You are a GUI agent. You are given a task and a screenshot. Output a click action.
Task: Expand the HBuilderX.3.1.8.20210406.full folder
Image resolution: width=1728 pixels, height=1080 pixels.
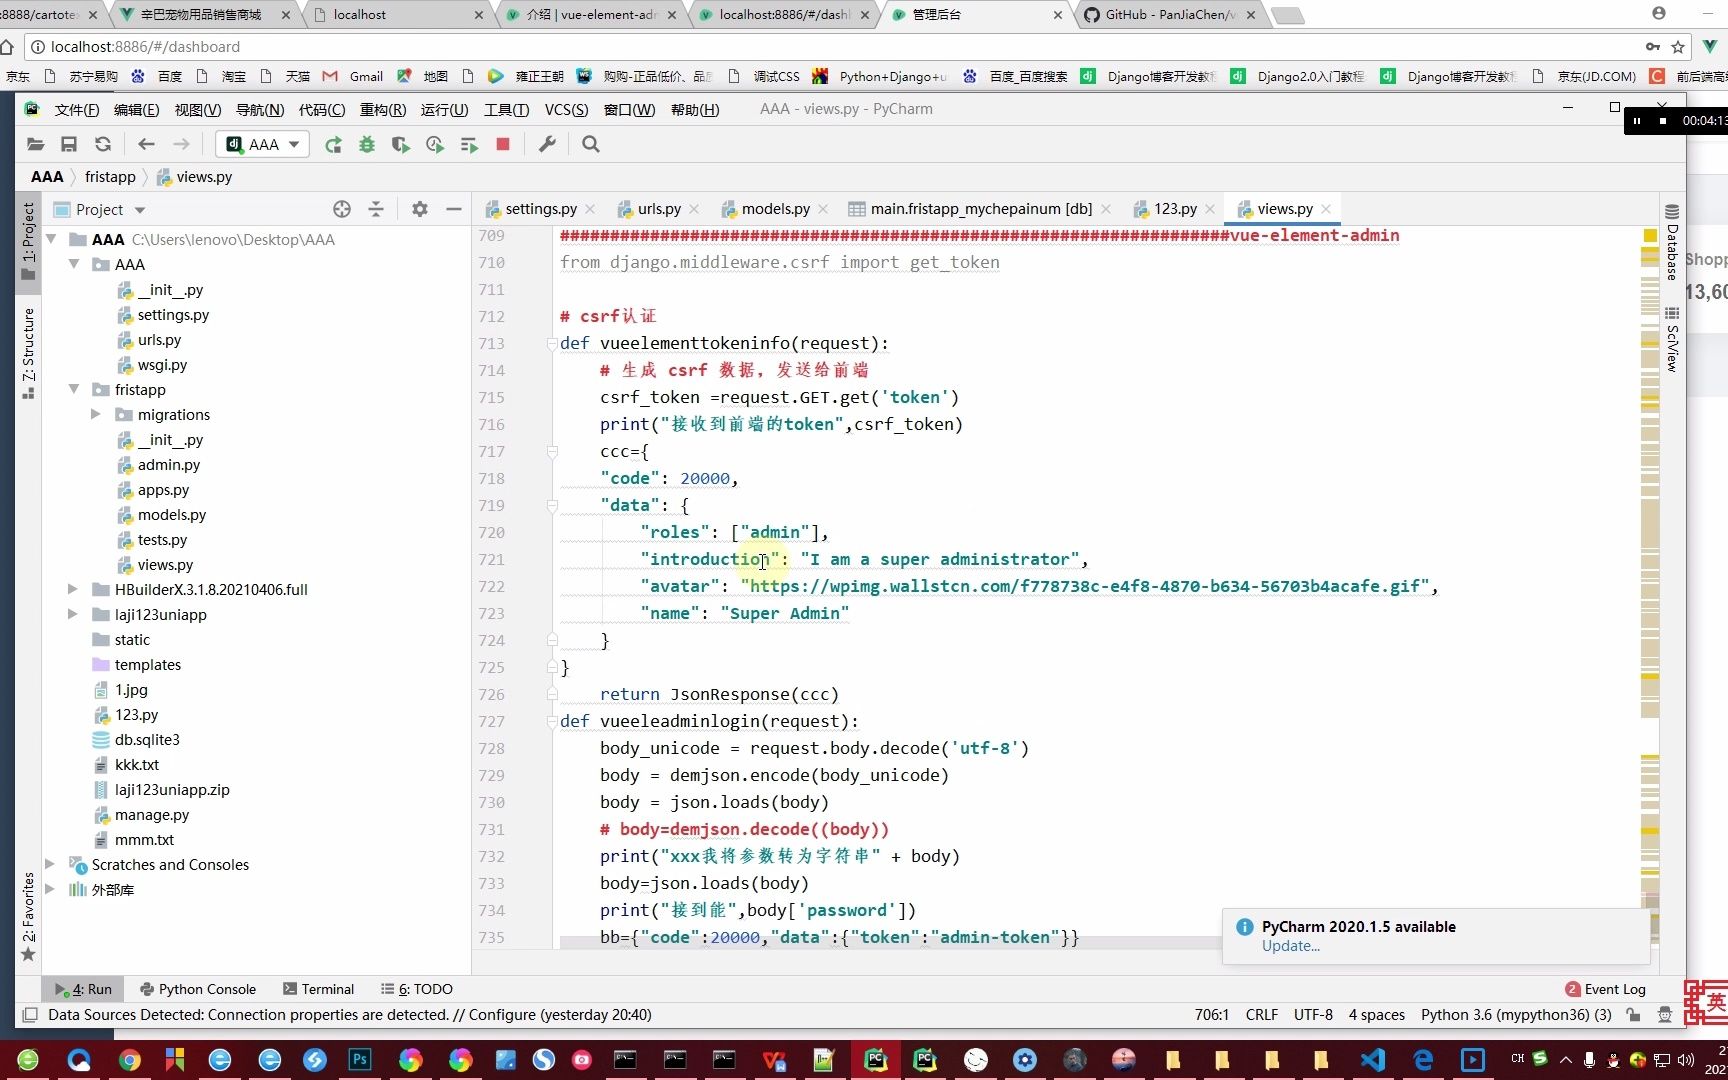click(72, 589)
